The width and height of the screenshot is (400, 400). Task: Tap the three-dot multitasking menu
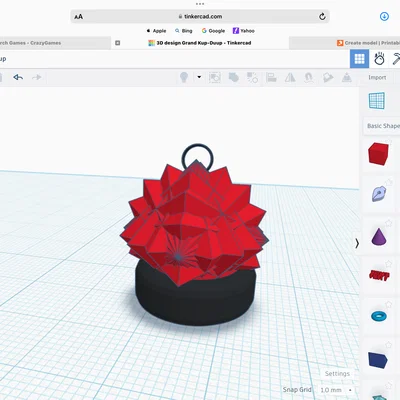pos(200,4)
